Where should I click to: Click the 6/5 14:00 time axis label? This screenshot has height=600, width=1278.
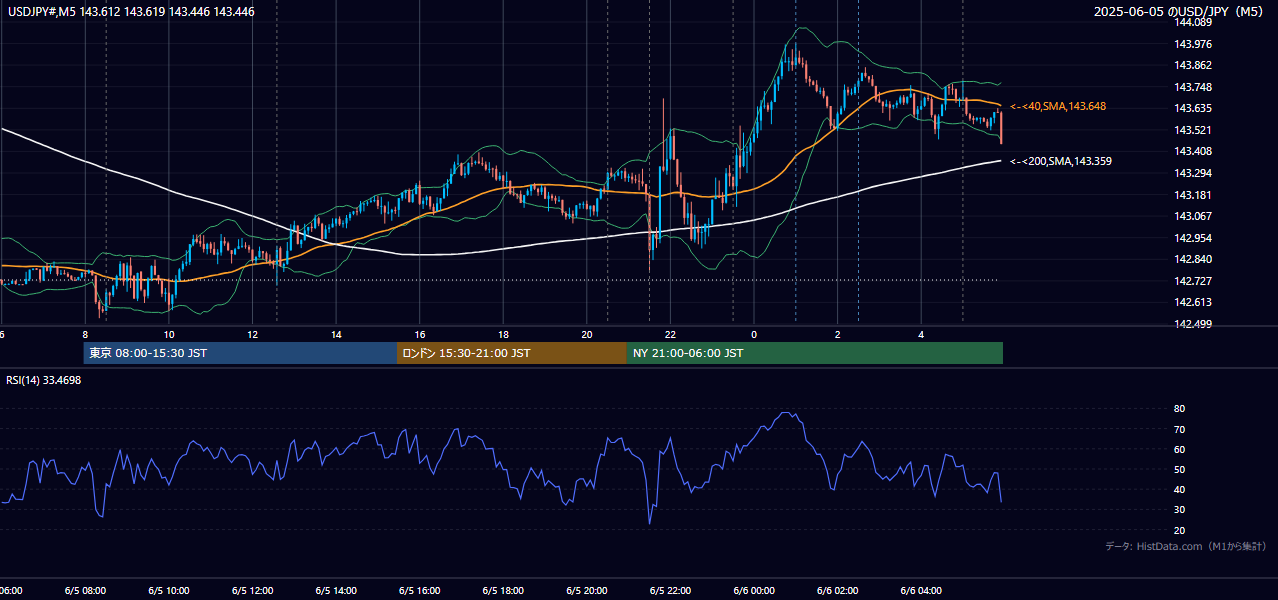coord(336,590)
